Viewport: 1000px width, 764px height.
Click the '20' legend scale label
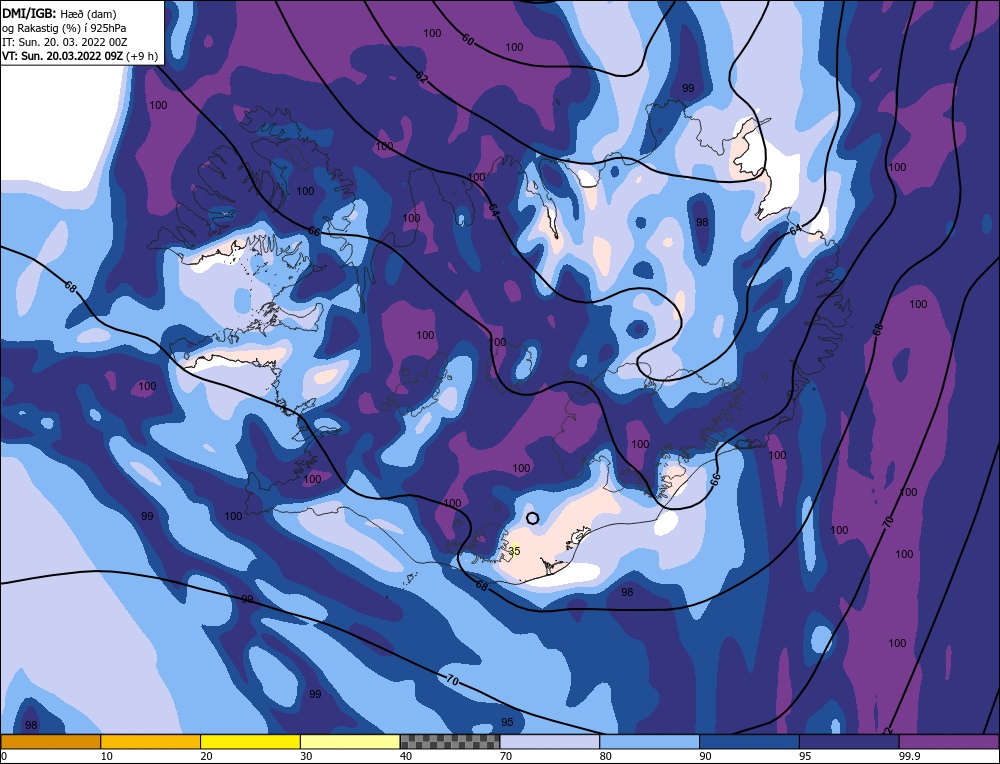(x=206, y=756)
